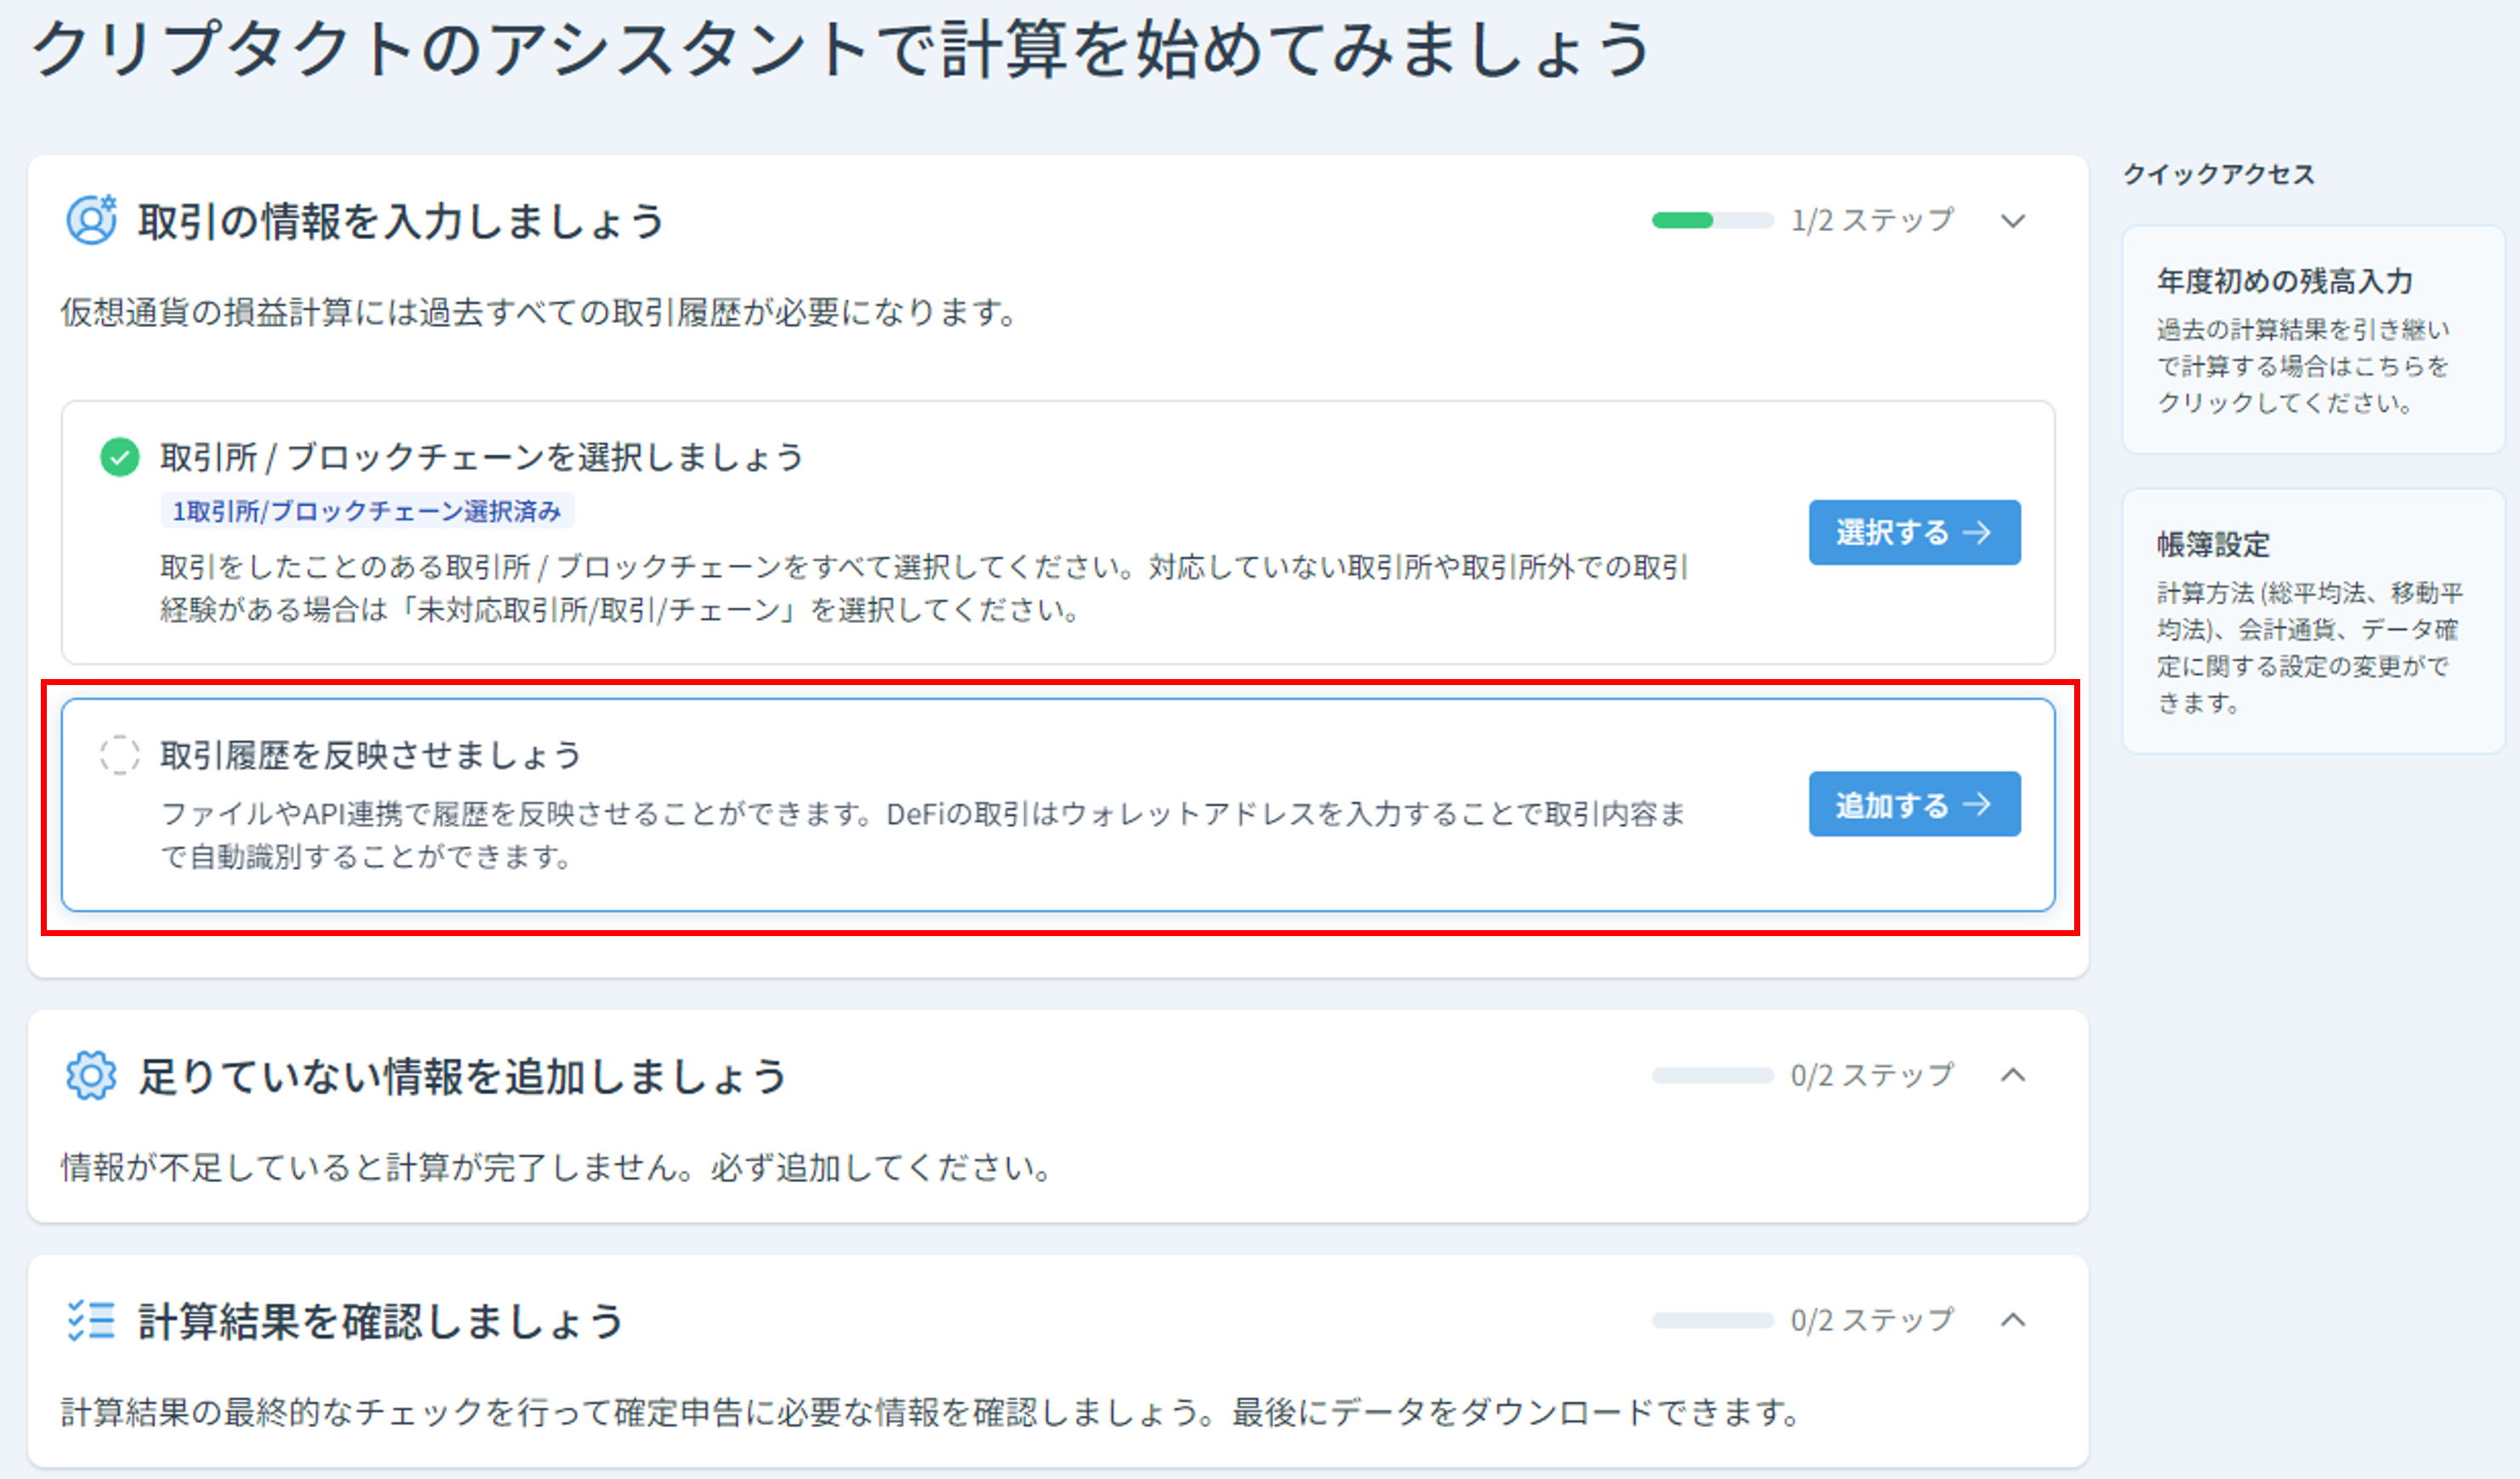Click the 1/2 ステップ text
2520x1479 pixels.
[1871, 220]
